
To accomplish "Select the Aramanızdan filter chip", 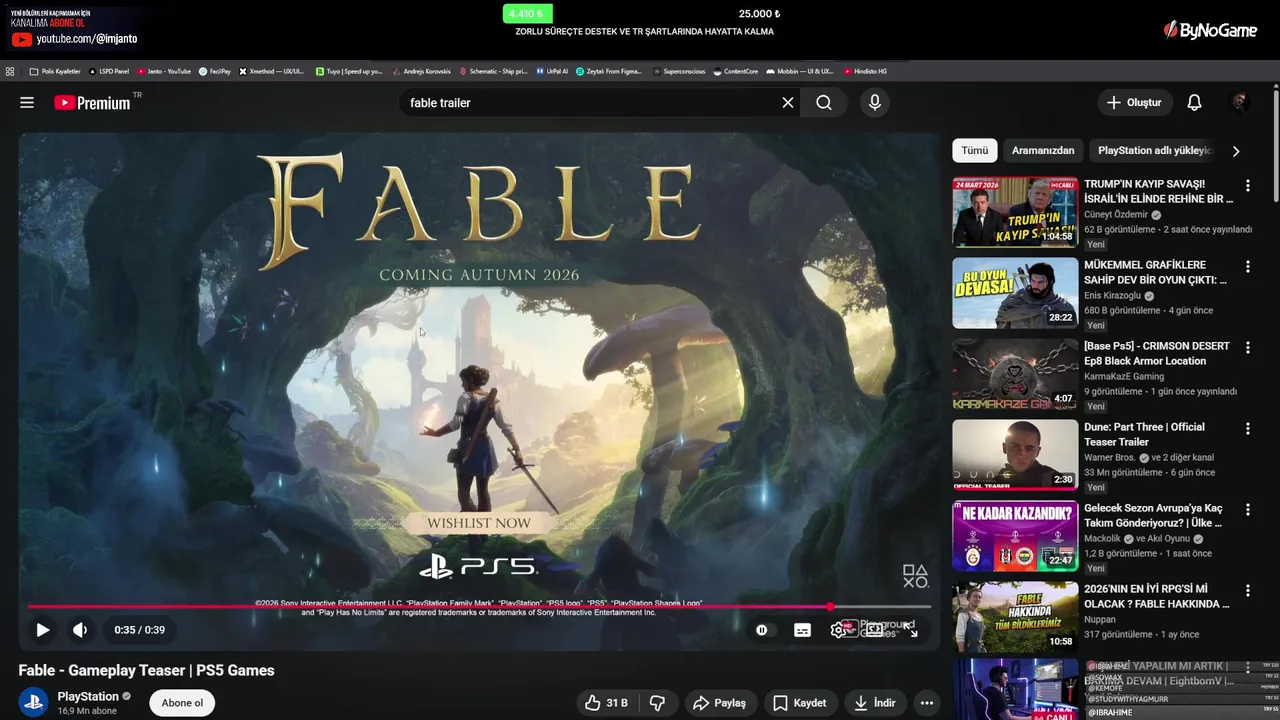I will coord(1043,151).
